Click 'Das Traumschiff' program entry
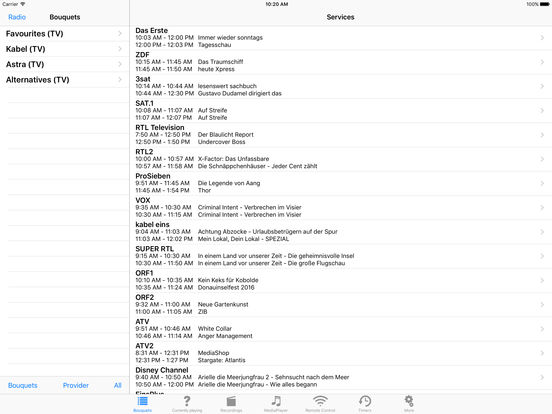 coord(220,62)
